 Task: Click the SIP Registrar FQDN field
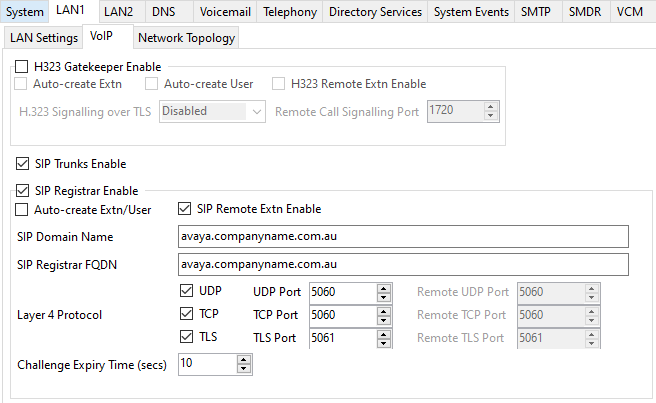pos(403,264)
